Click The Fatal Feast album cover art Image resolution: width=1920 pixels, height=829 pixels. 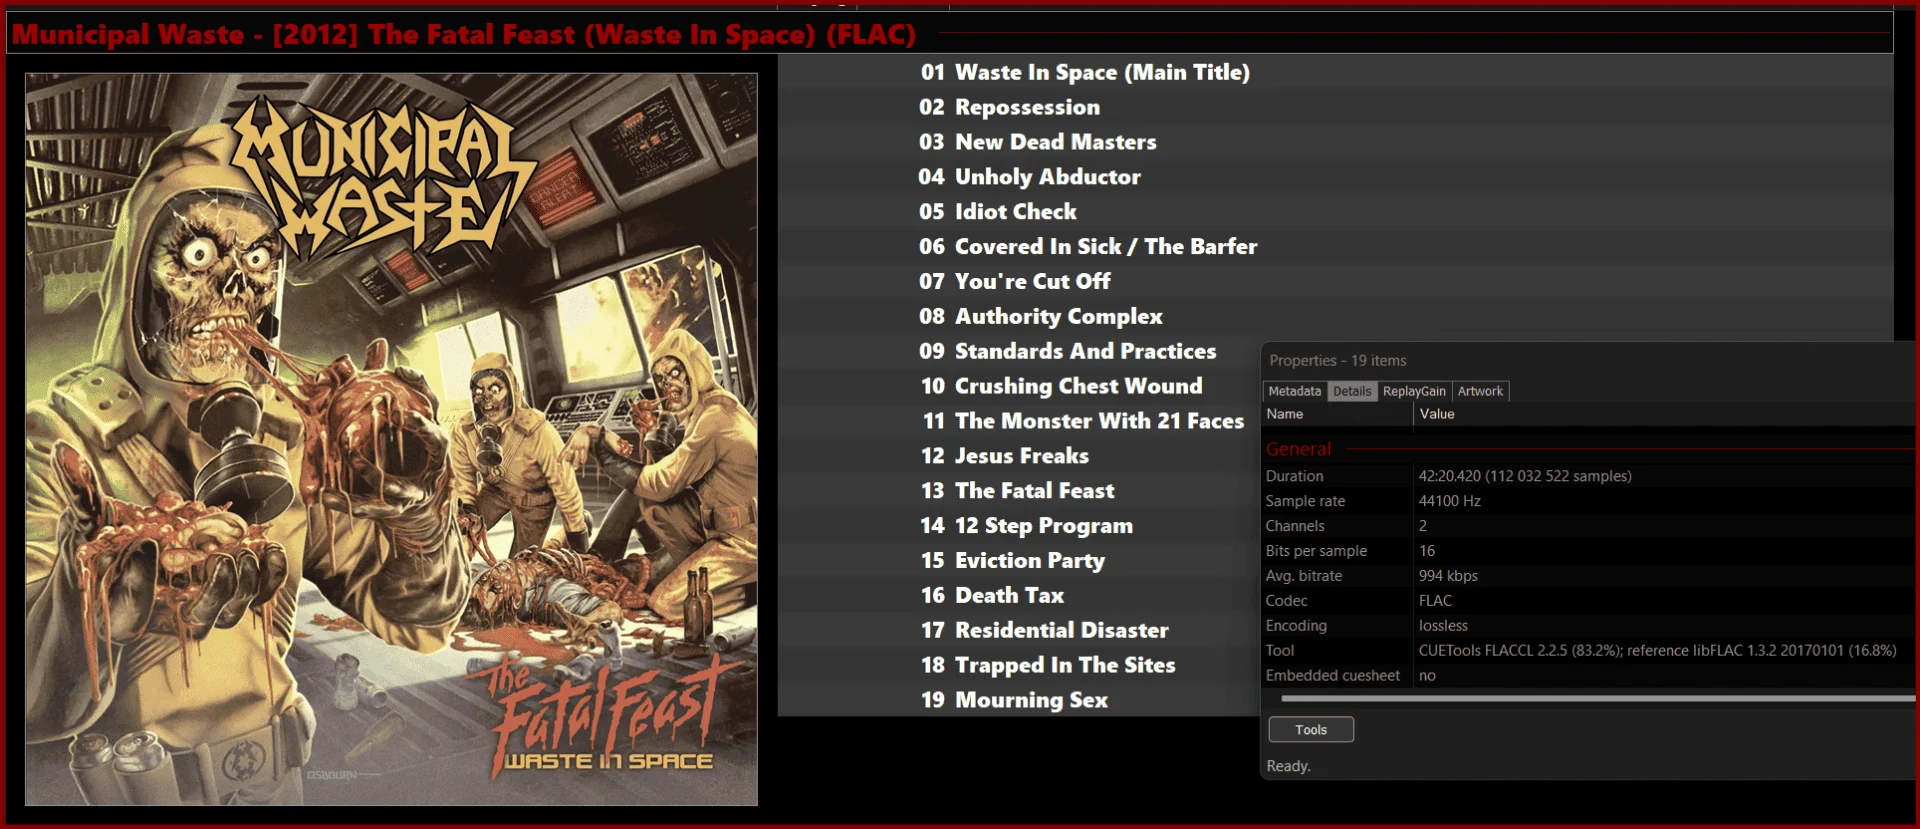[x=391, y=439]
